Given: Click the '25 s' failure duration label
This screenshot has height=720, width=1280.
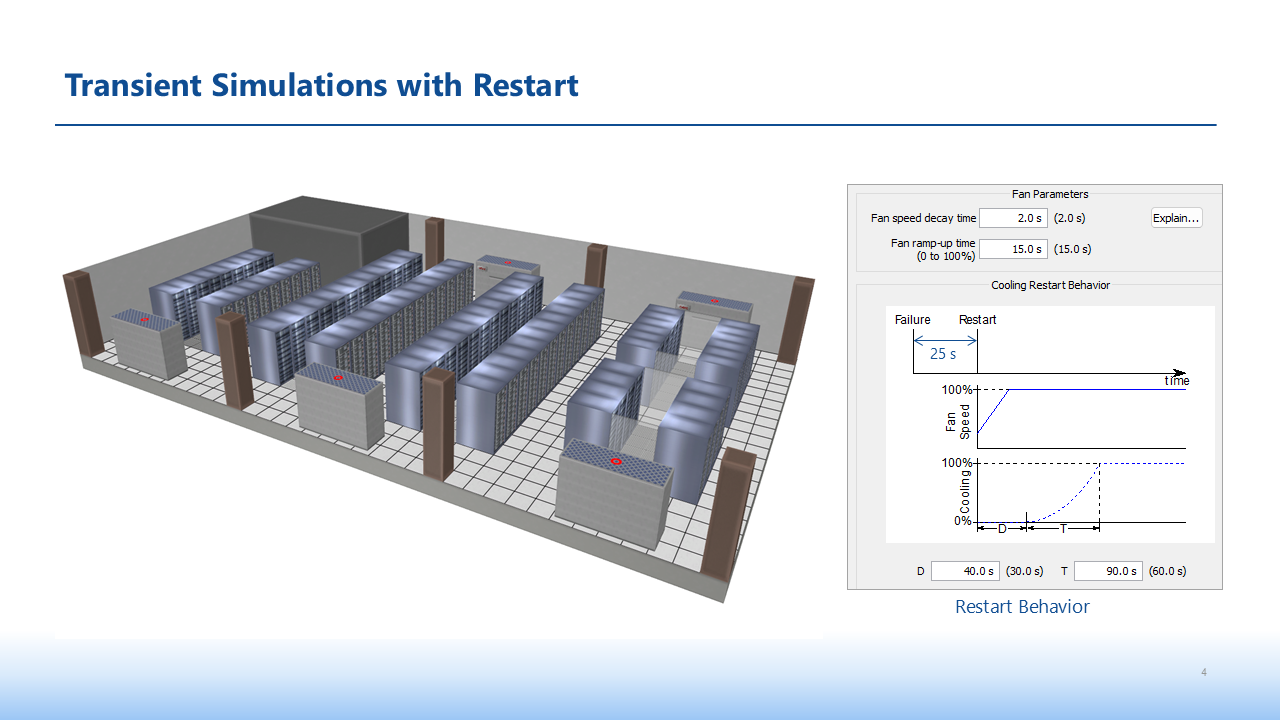Looking at the screenshot, I should coord(943,354).
